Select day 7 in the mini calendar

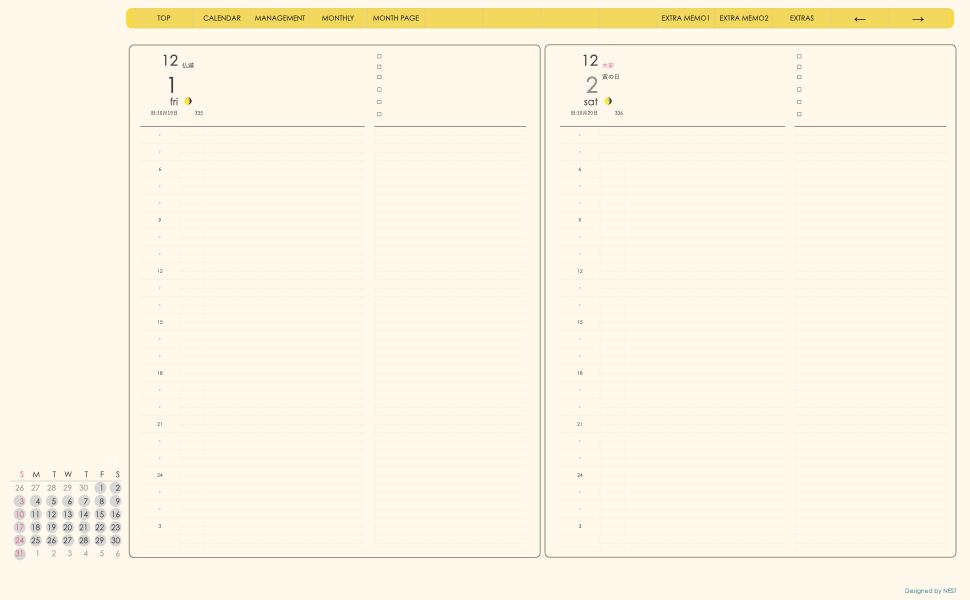[x=84, y=501]
